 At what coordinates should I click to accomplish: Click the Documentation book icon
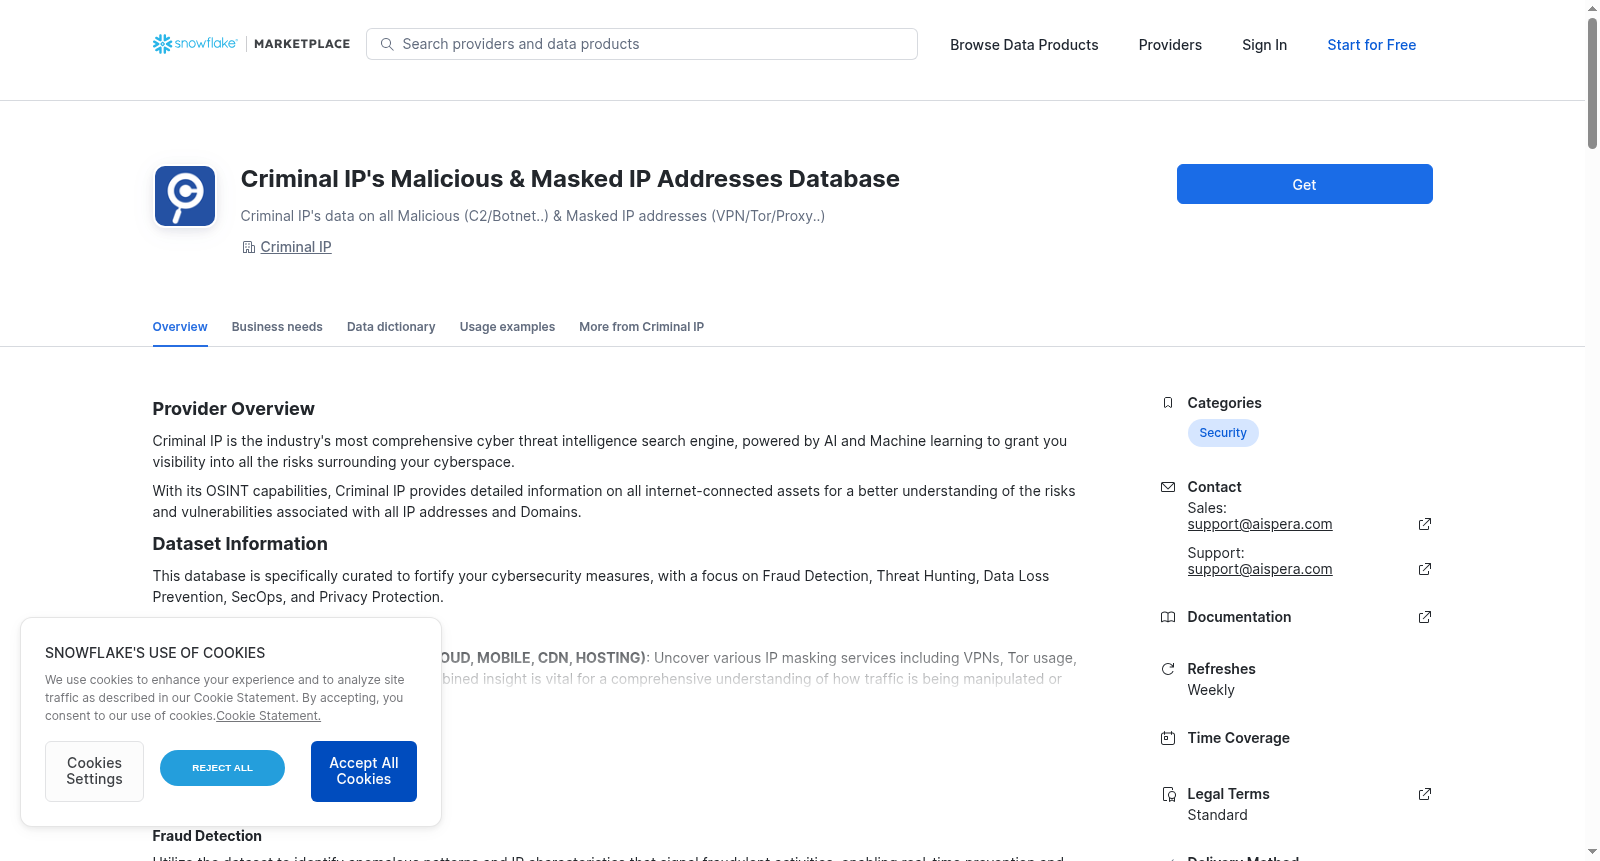(1168, 617)
